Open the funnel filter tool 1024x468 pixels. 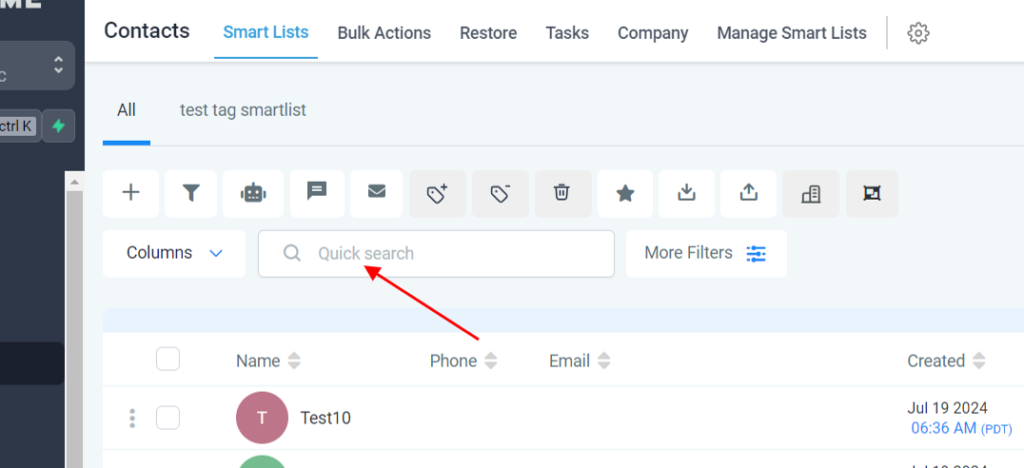coord(191,193)
